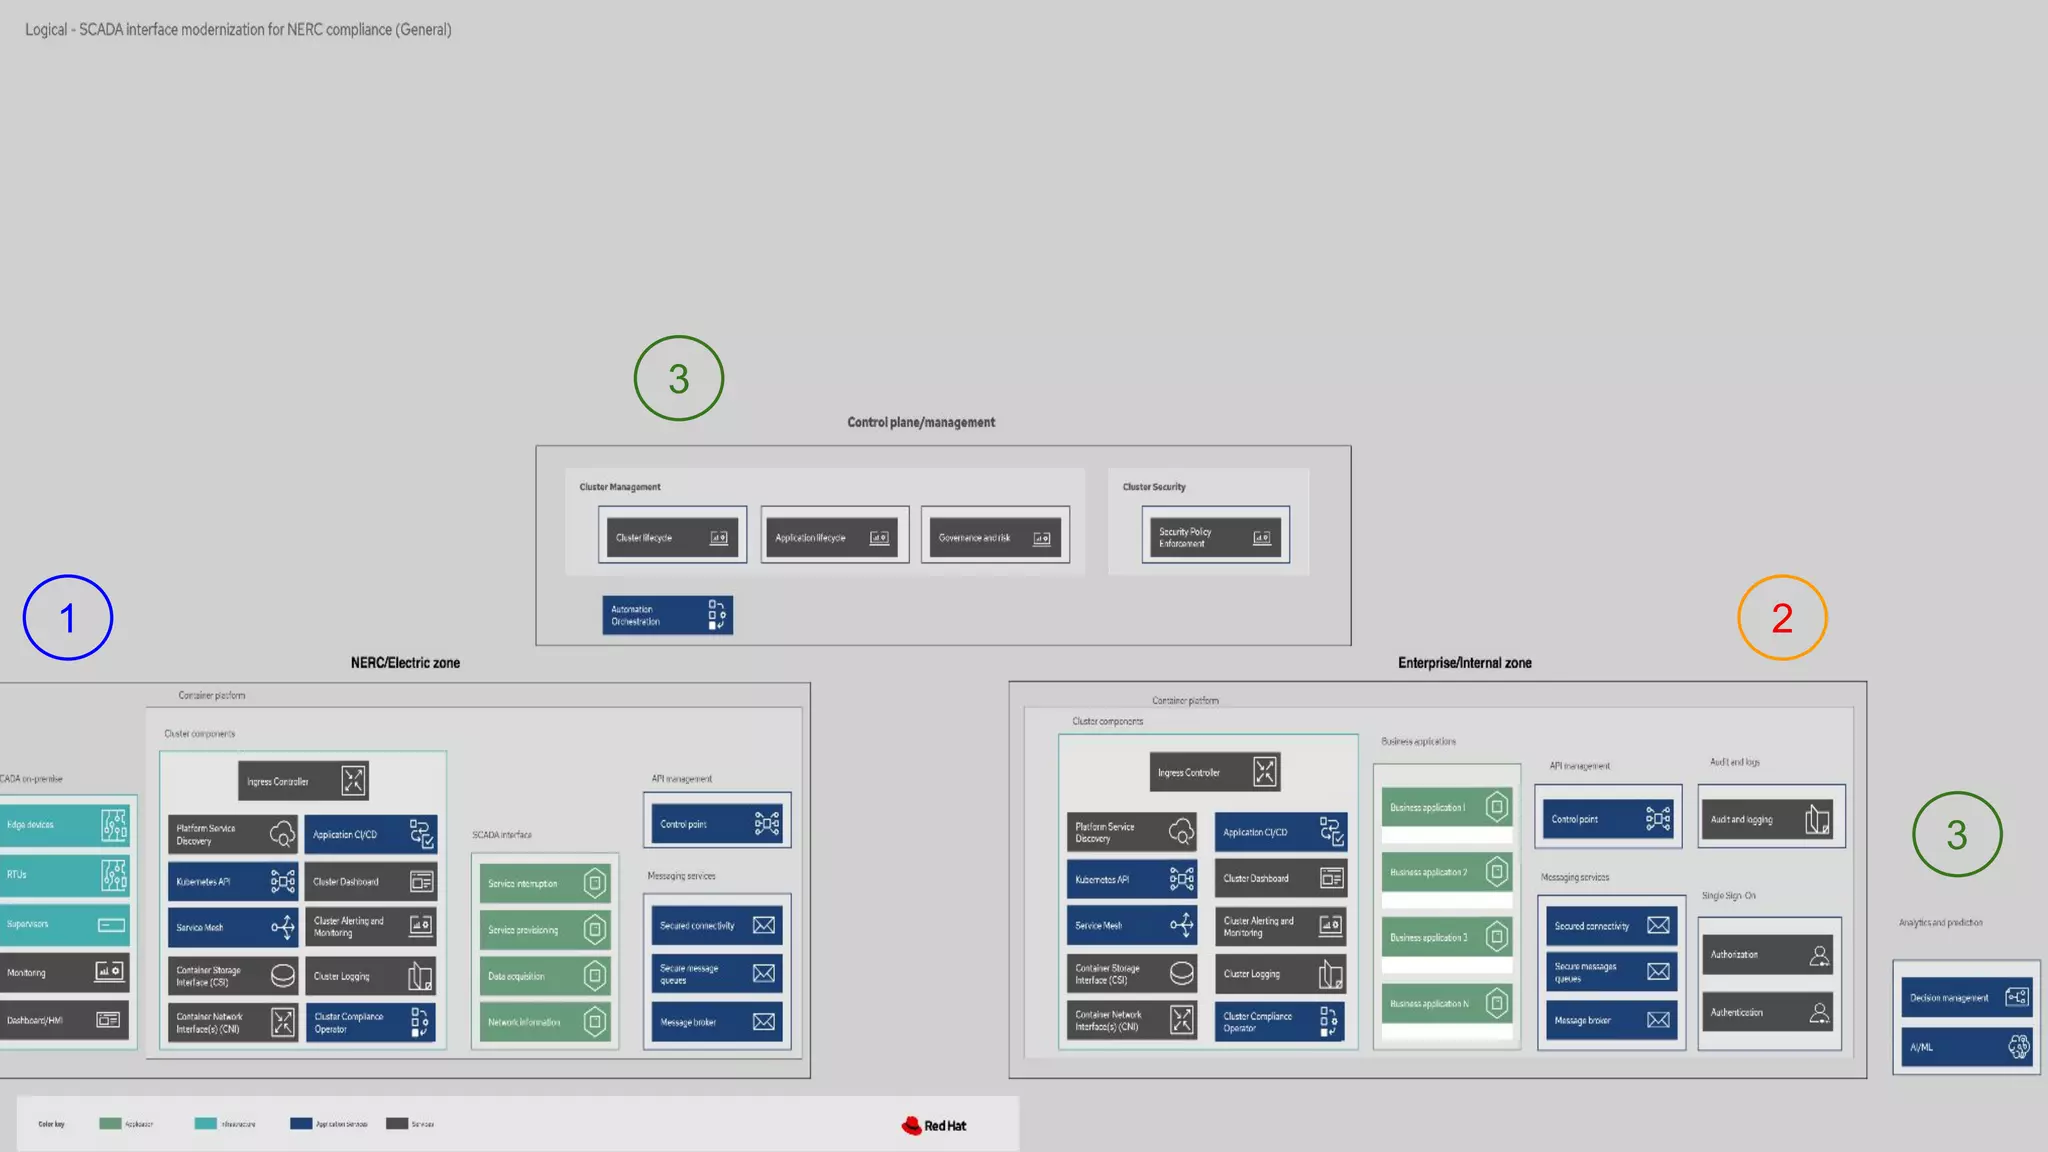Screen dimensions: 2048x1152
Task: Click Security Policy Enforcement monitor icon
Action: click(x=1262, y=538)
